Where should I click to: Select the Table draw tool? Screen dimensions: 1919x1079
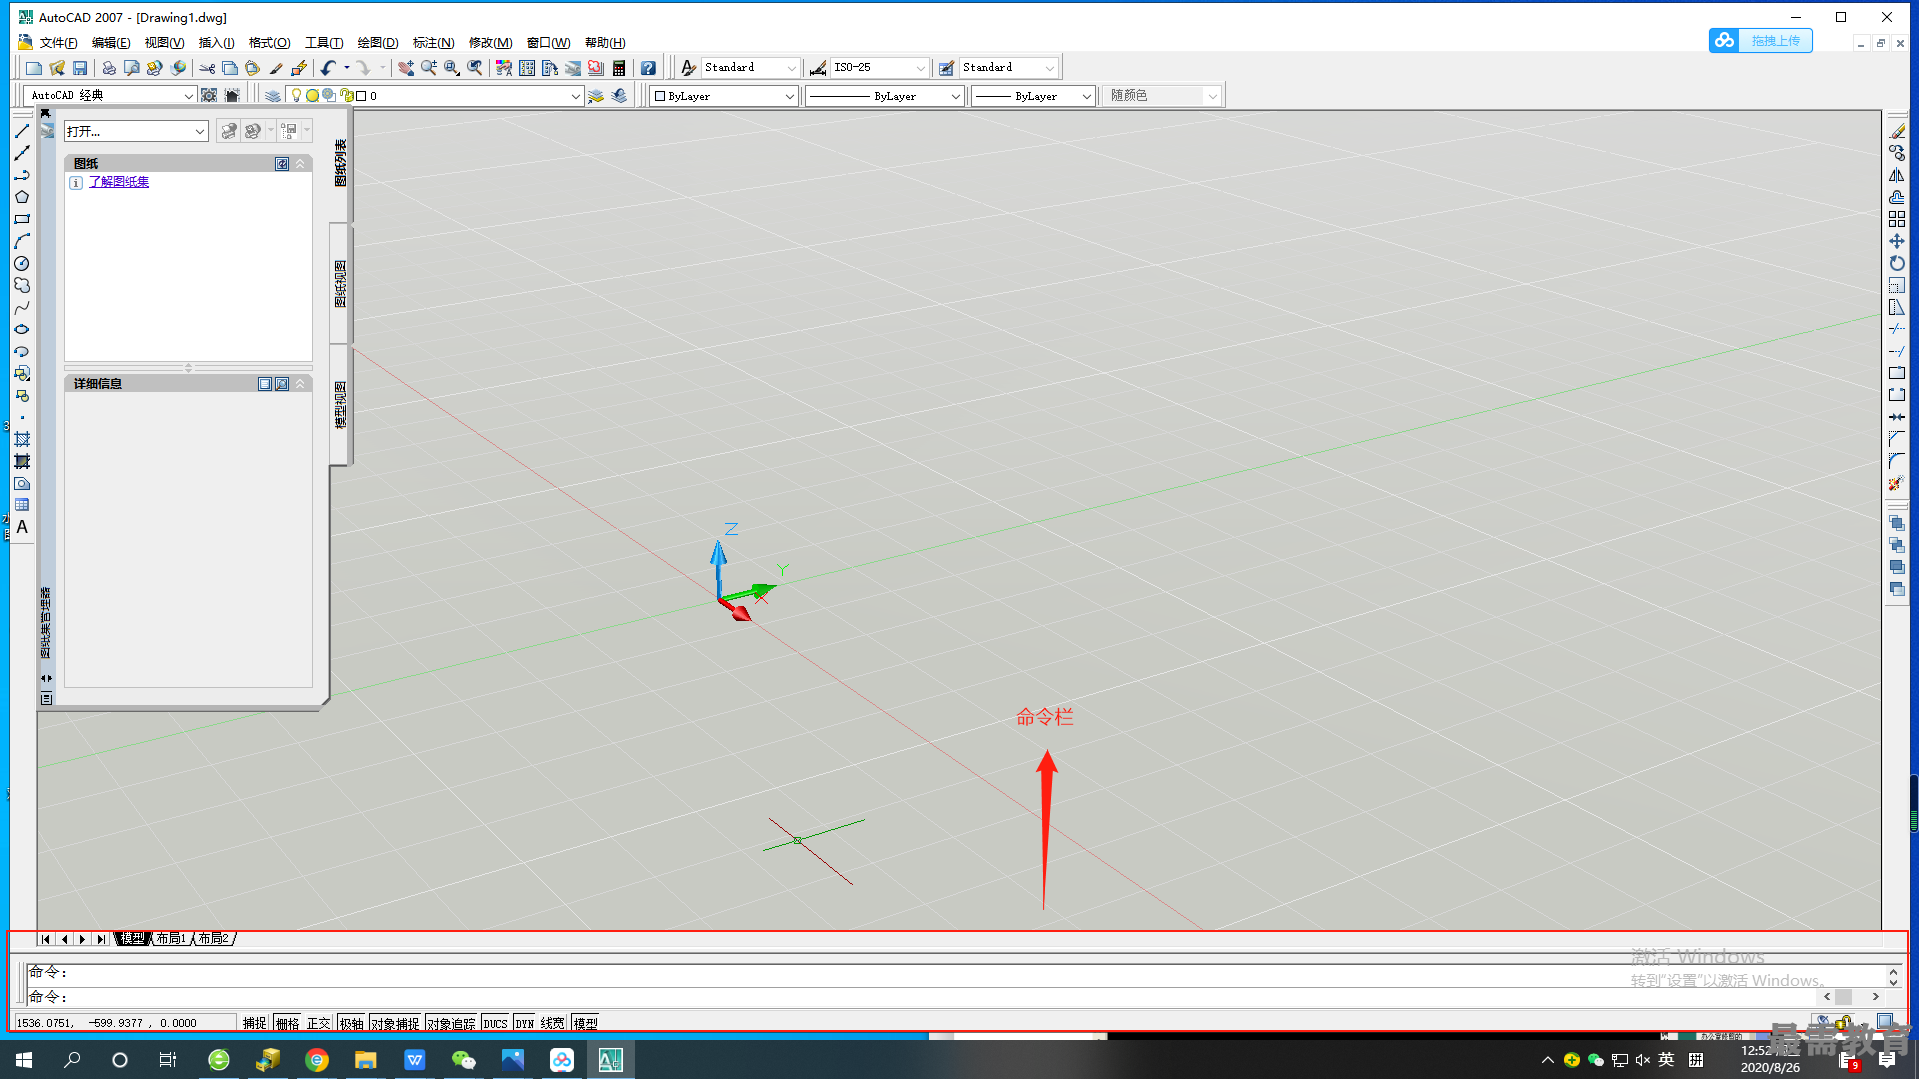22,505
